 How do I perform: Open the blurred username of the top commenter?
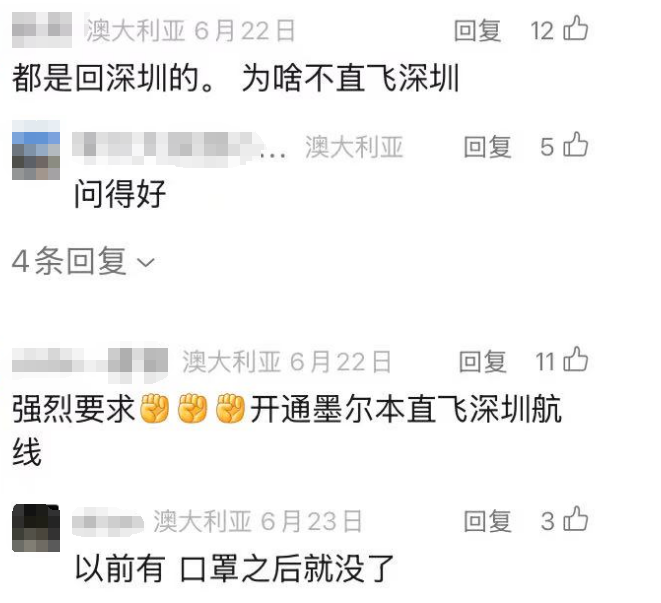(42, 30)
